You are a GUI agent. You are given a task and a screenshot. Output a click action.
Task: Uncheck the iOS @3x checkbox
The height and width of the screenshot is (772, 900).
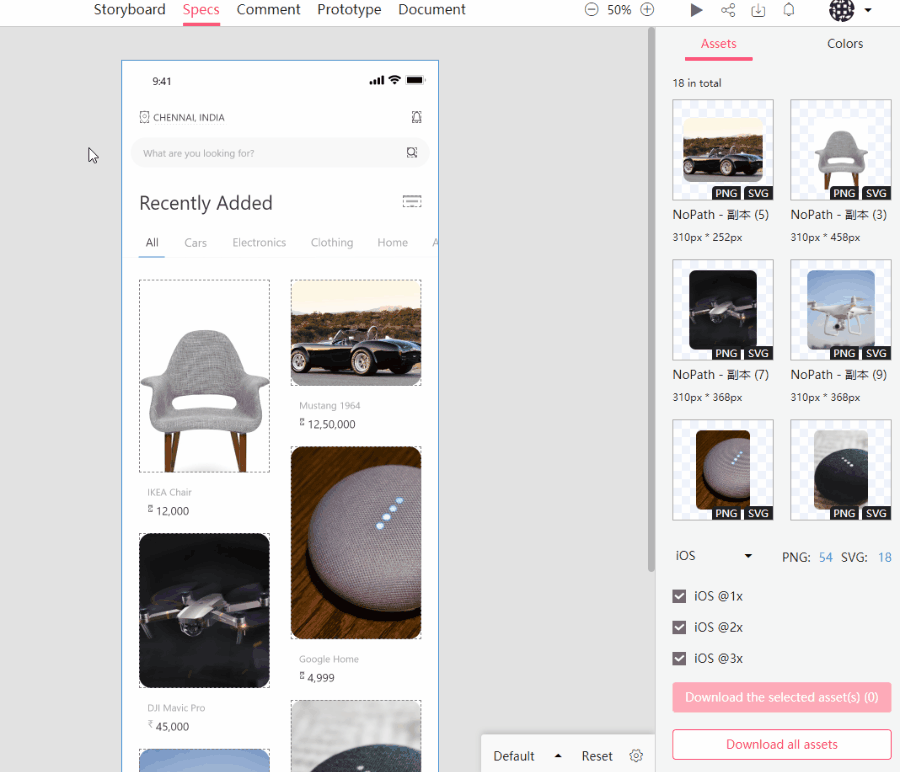pyautogui.click(x=679, y=658)
